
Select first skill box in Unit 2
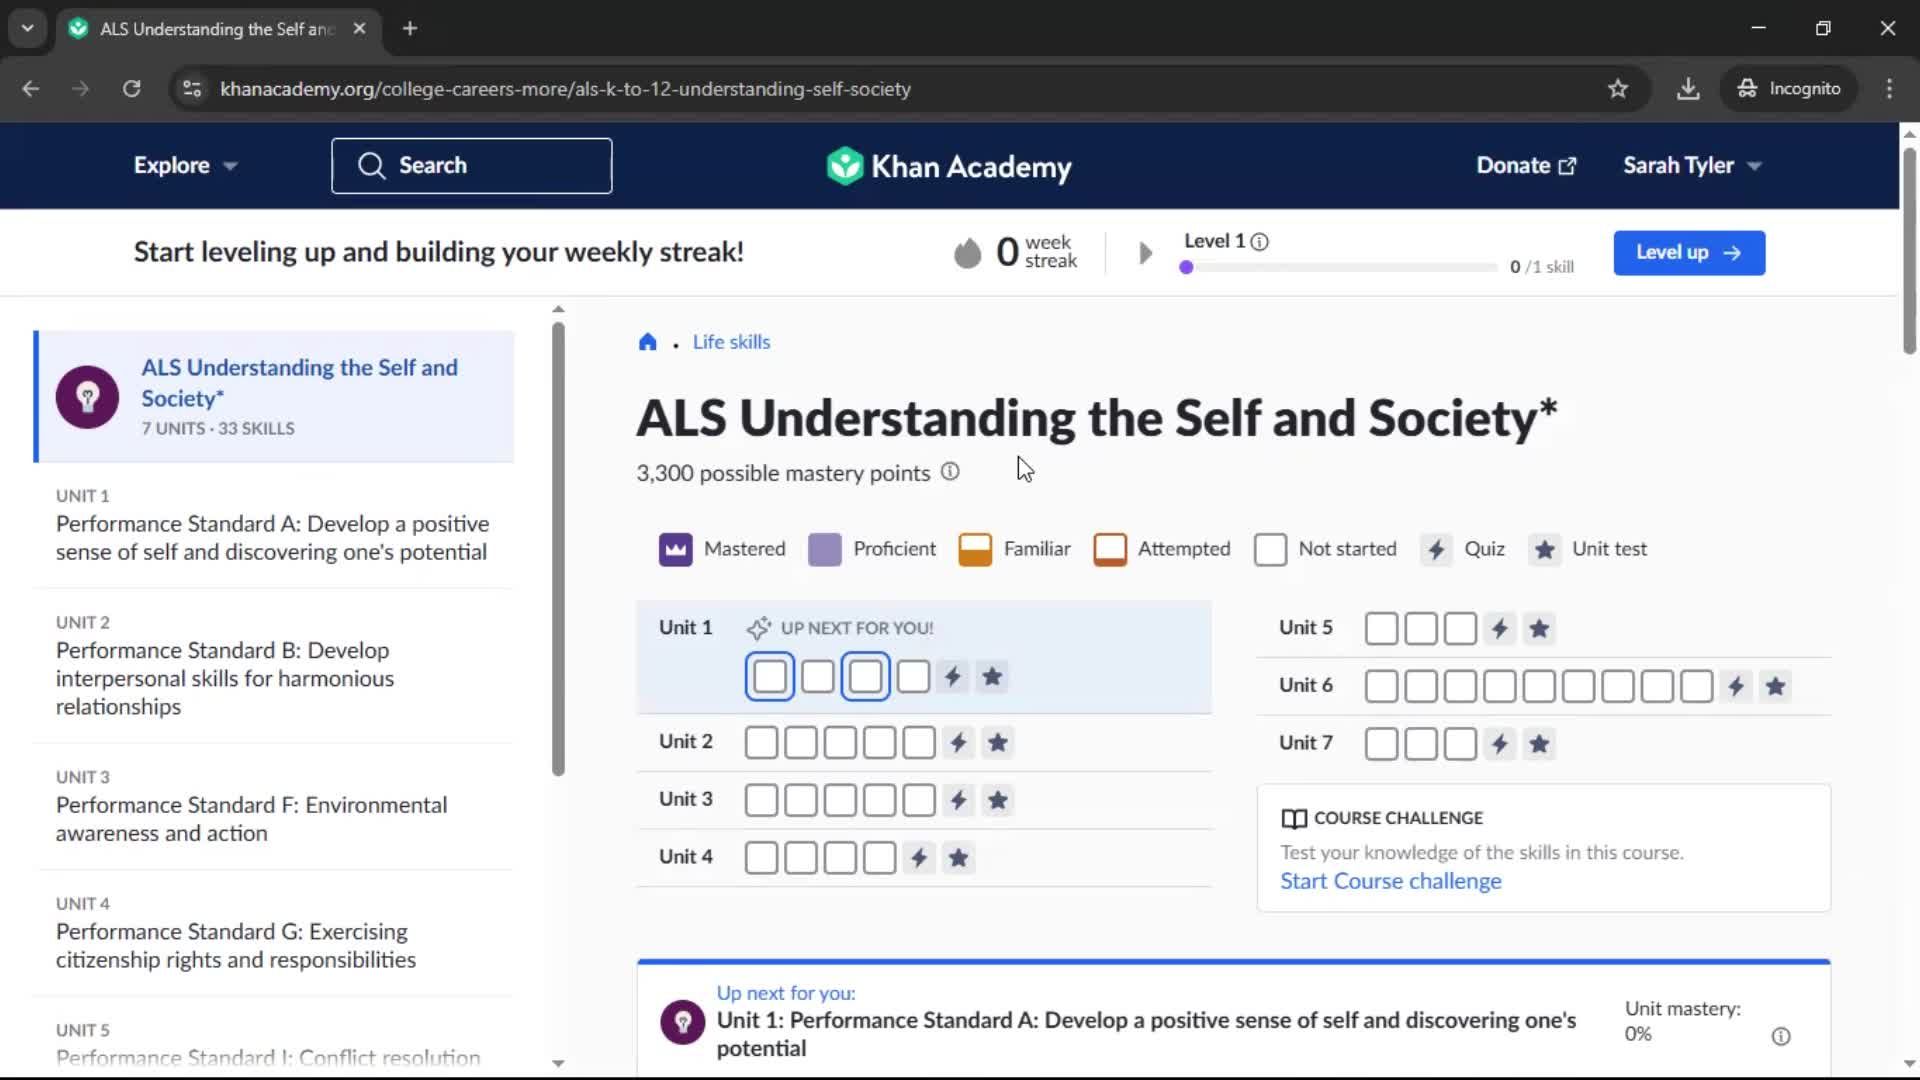(x=761, y=743)
